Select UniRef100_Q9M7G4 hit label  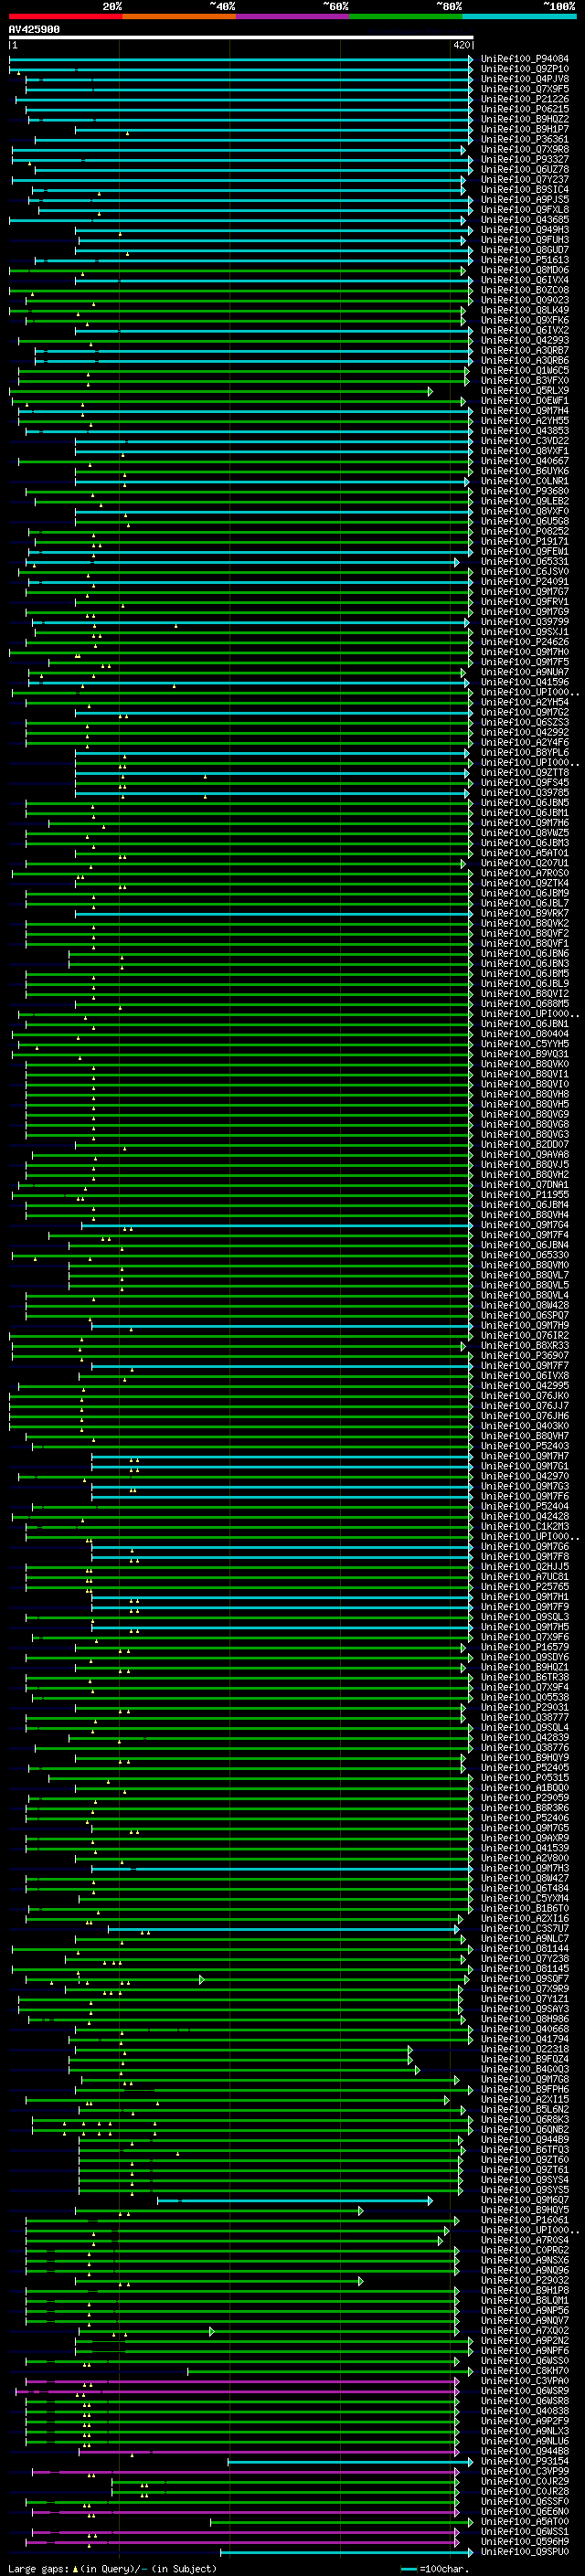point(524,1225)
